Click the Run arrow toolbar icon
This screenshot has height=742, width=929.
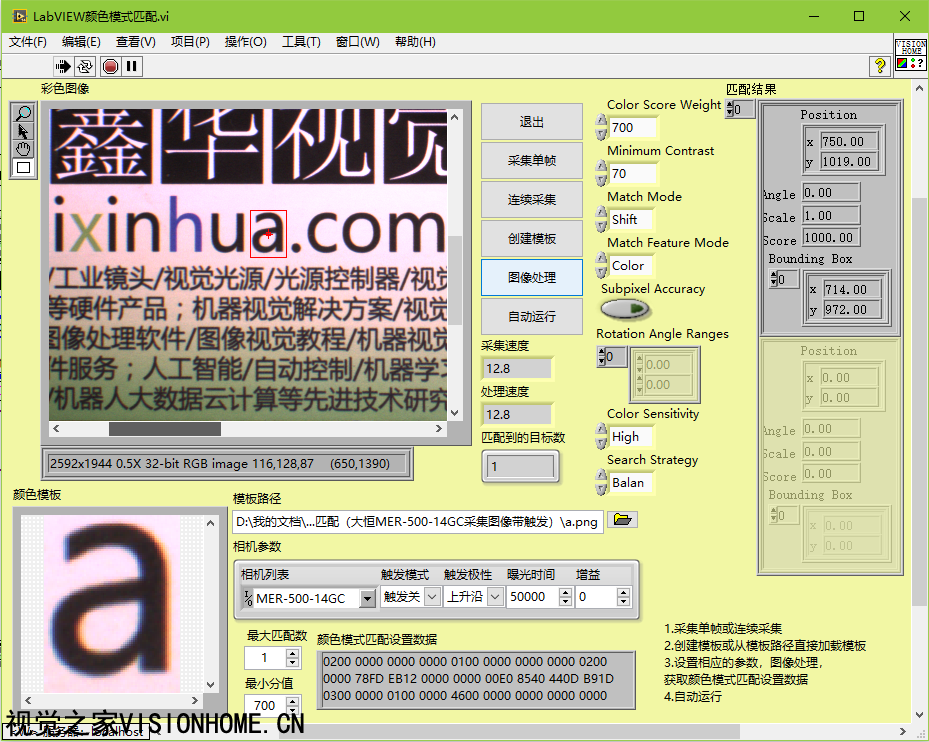[63, 67]
